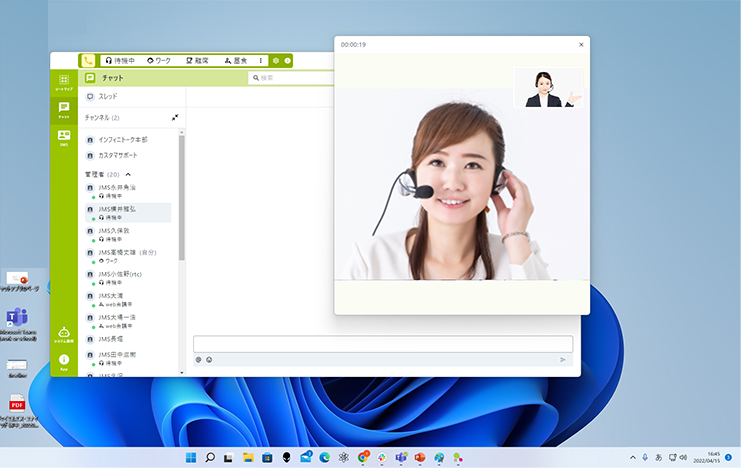Viewport: 744px width, 469px height.
Task: Open the clock and date in taskbar
Action: pos(707,458)
